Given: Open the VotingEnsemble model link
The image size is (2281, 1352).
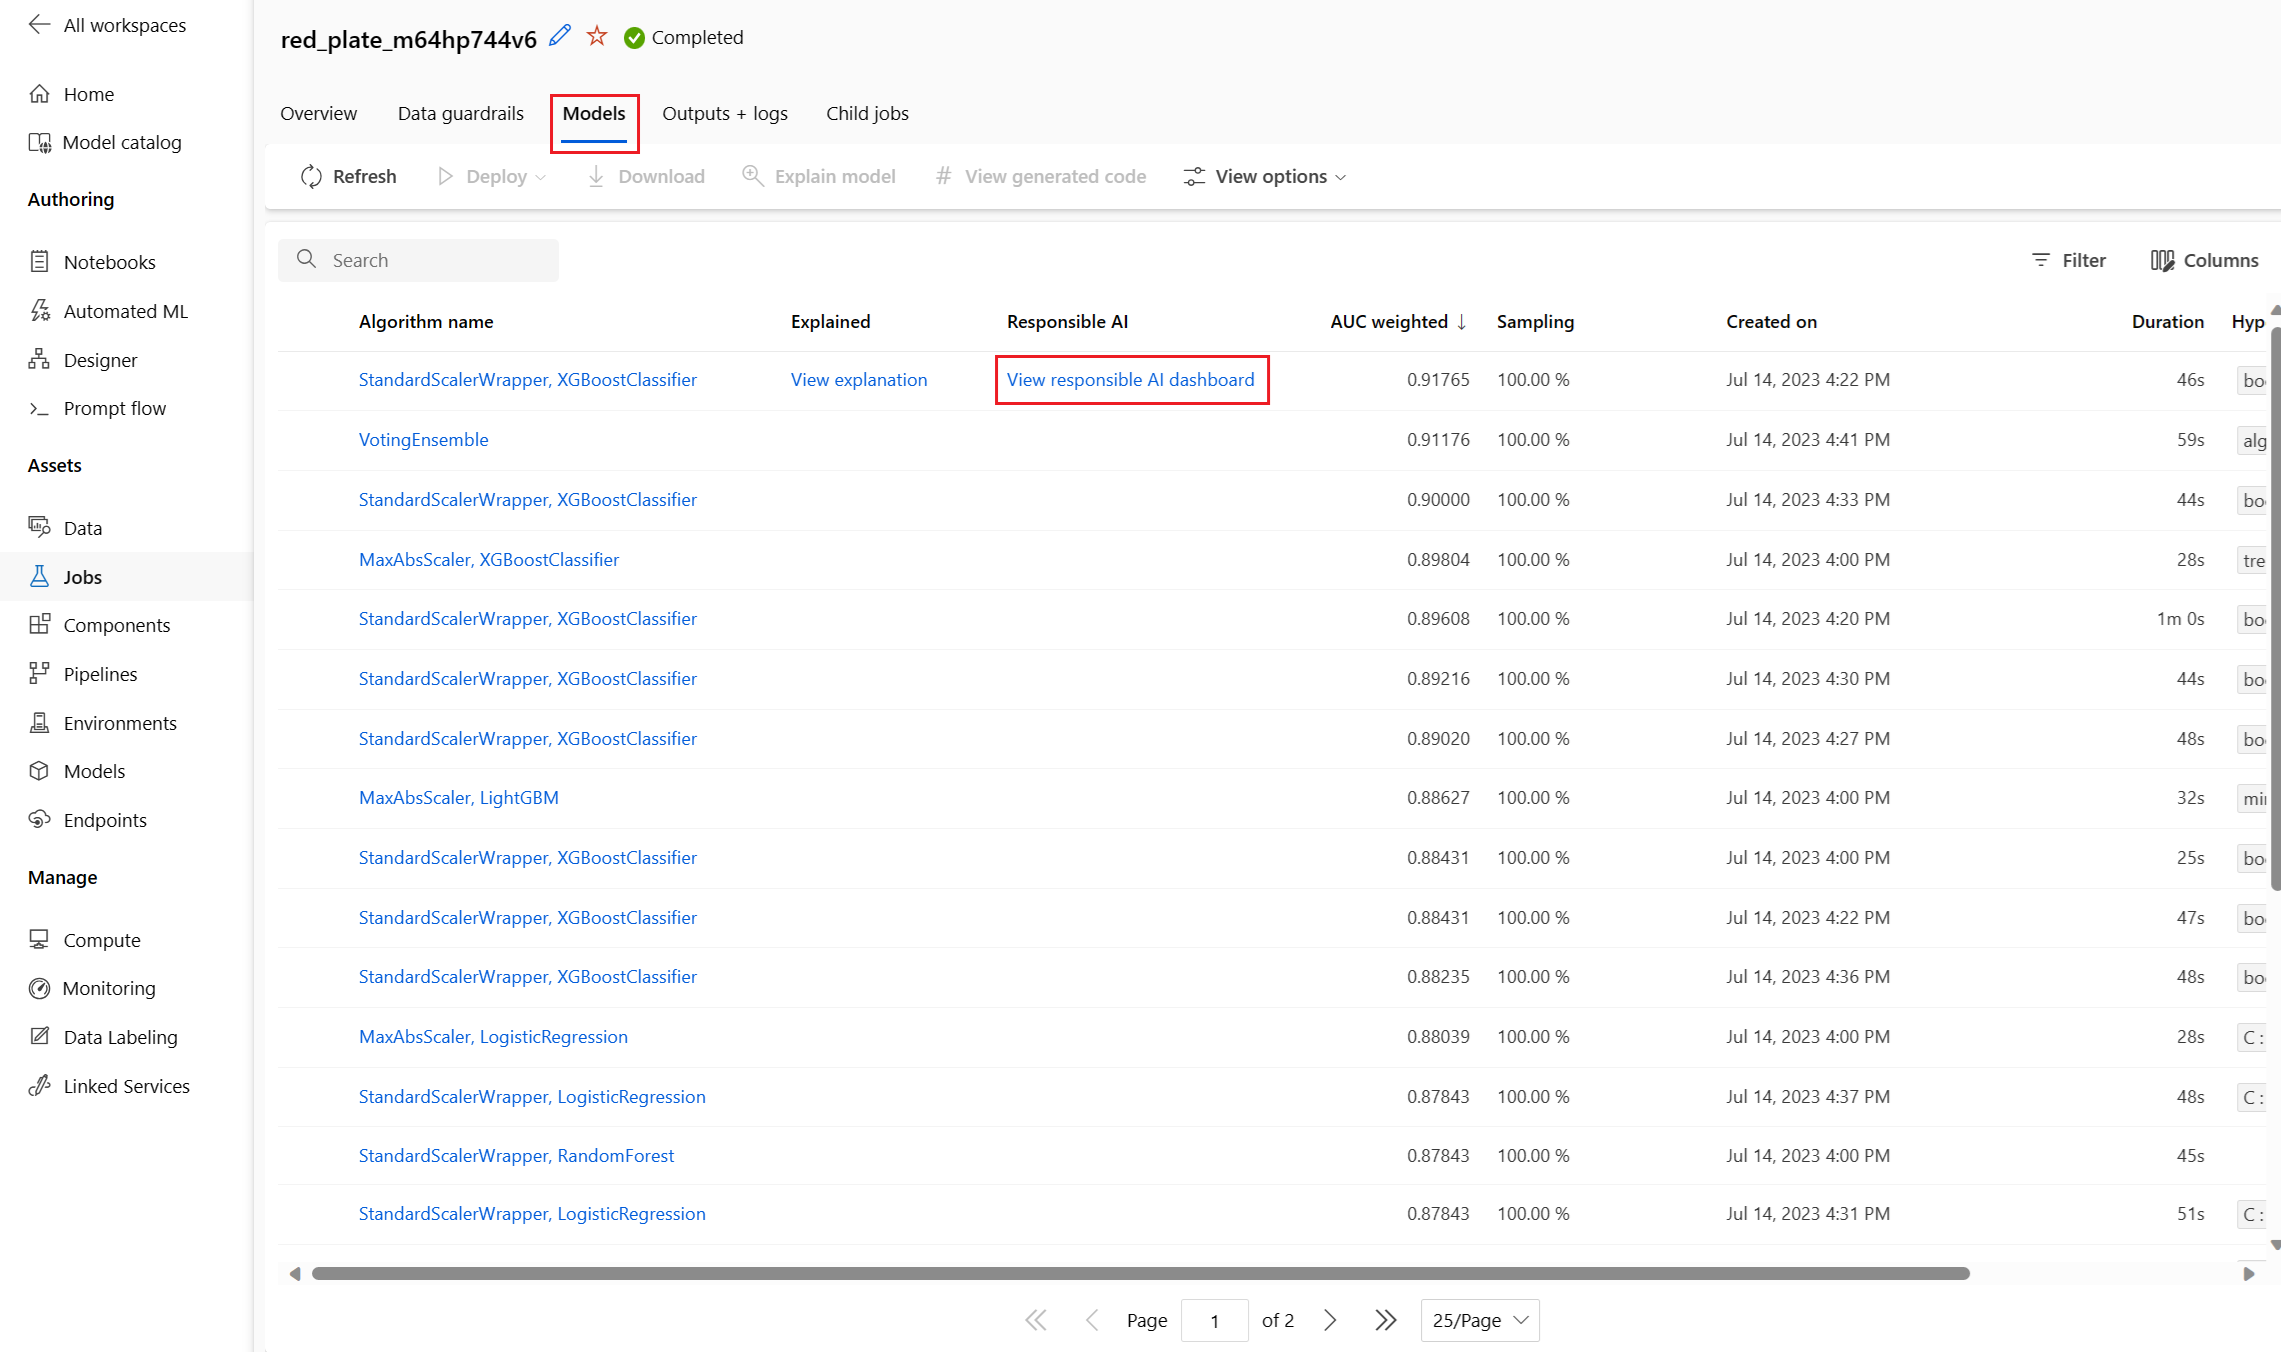Looking at the screenshot, I should point(423,440).
